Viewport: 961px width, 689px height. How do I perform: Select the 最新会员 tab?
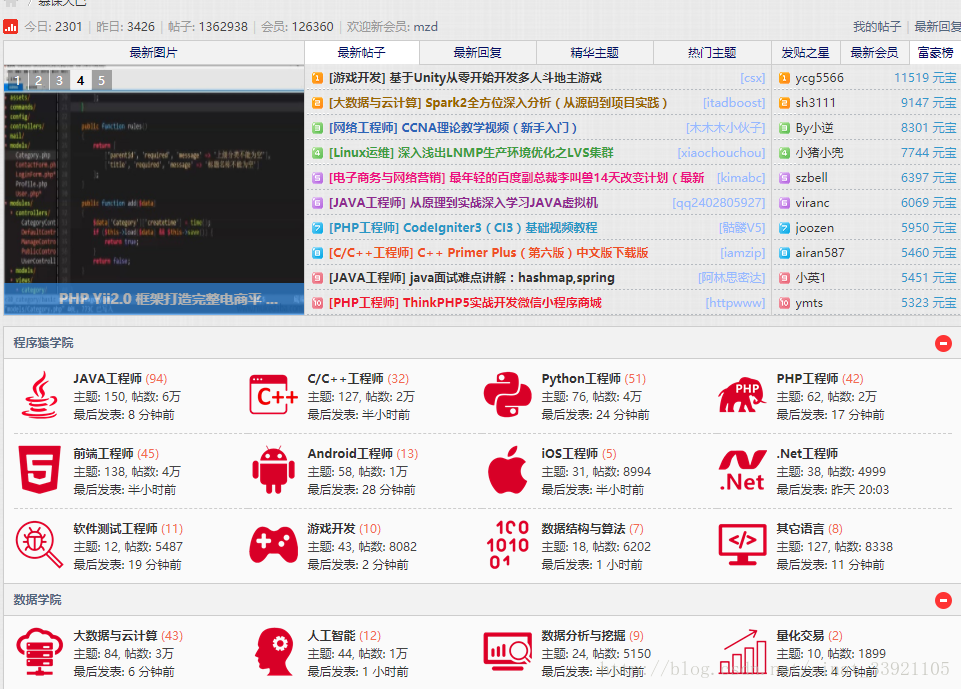(874, 53)
